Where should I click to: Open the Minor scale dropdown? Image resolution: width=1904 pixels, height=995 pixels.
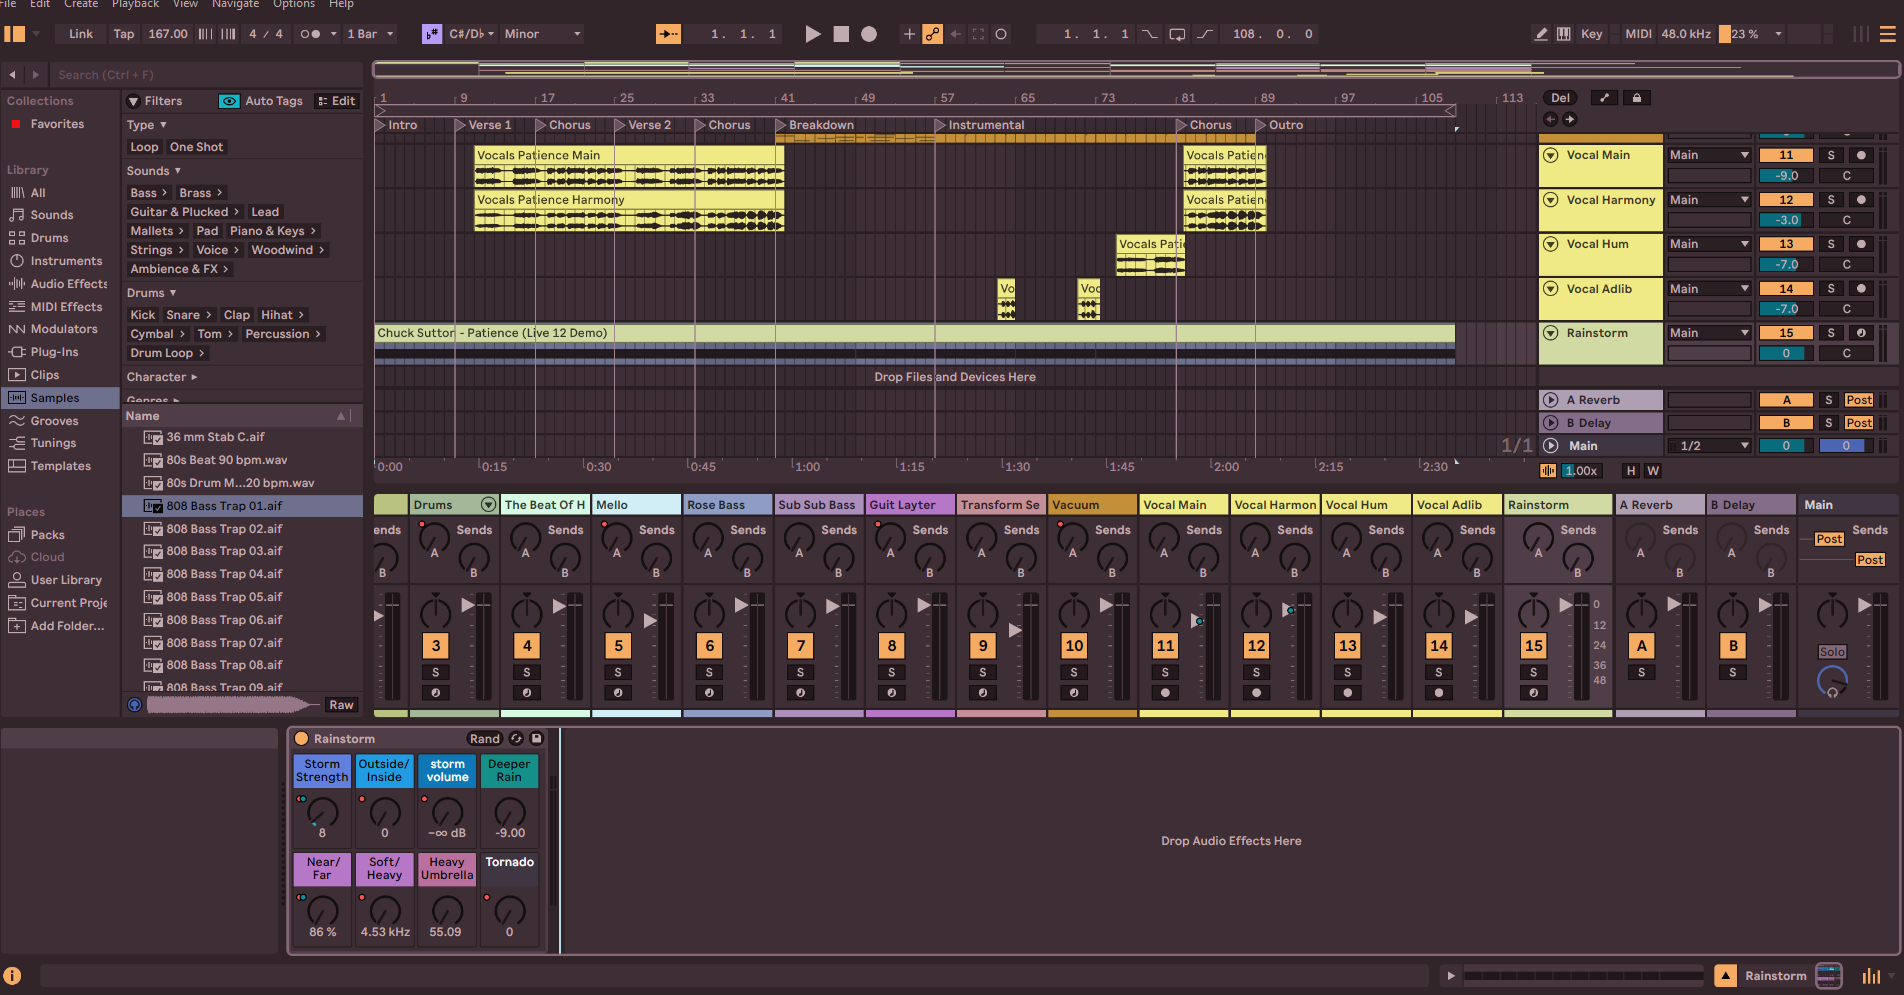[x=540, y=33]
